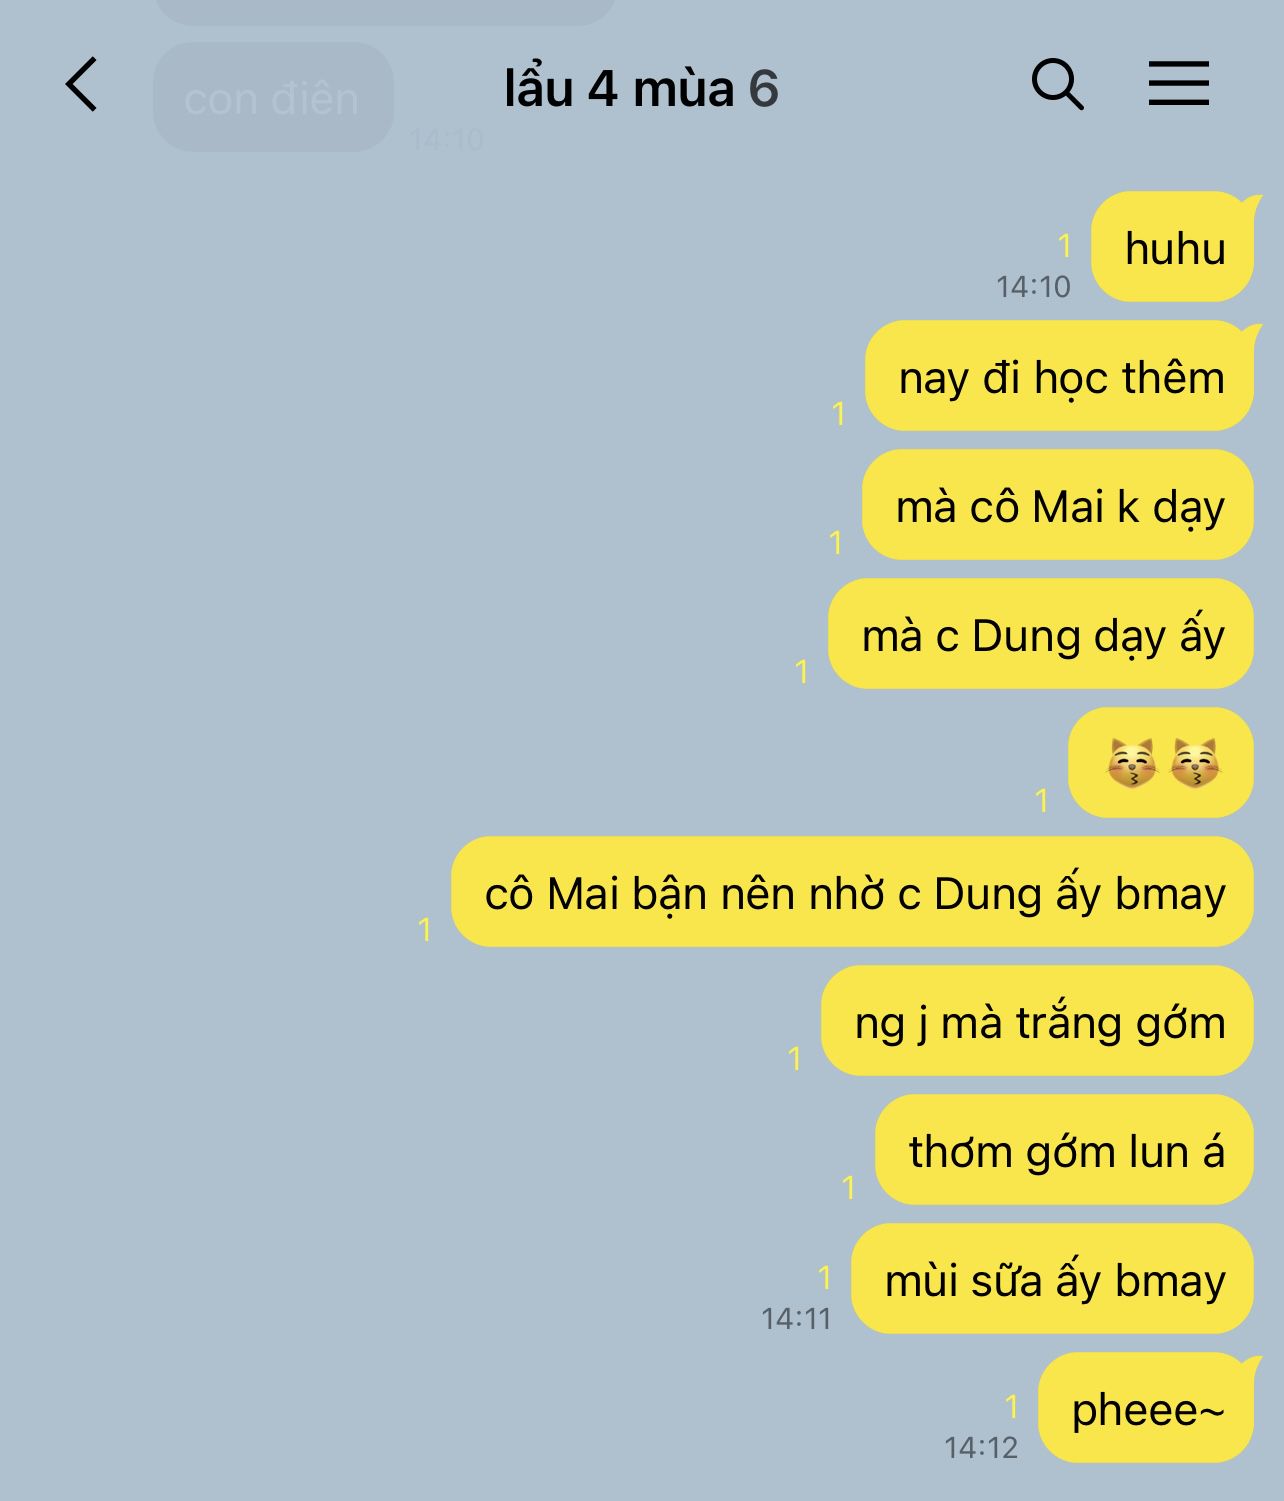Select the pheee~ message bubble
The height and width of the screenshot is (1501, 1284).
[1146, 1408]
